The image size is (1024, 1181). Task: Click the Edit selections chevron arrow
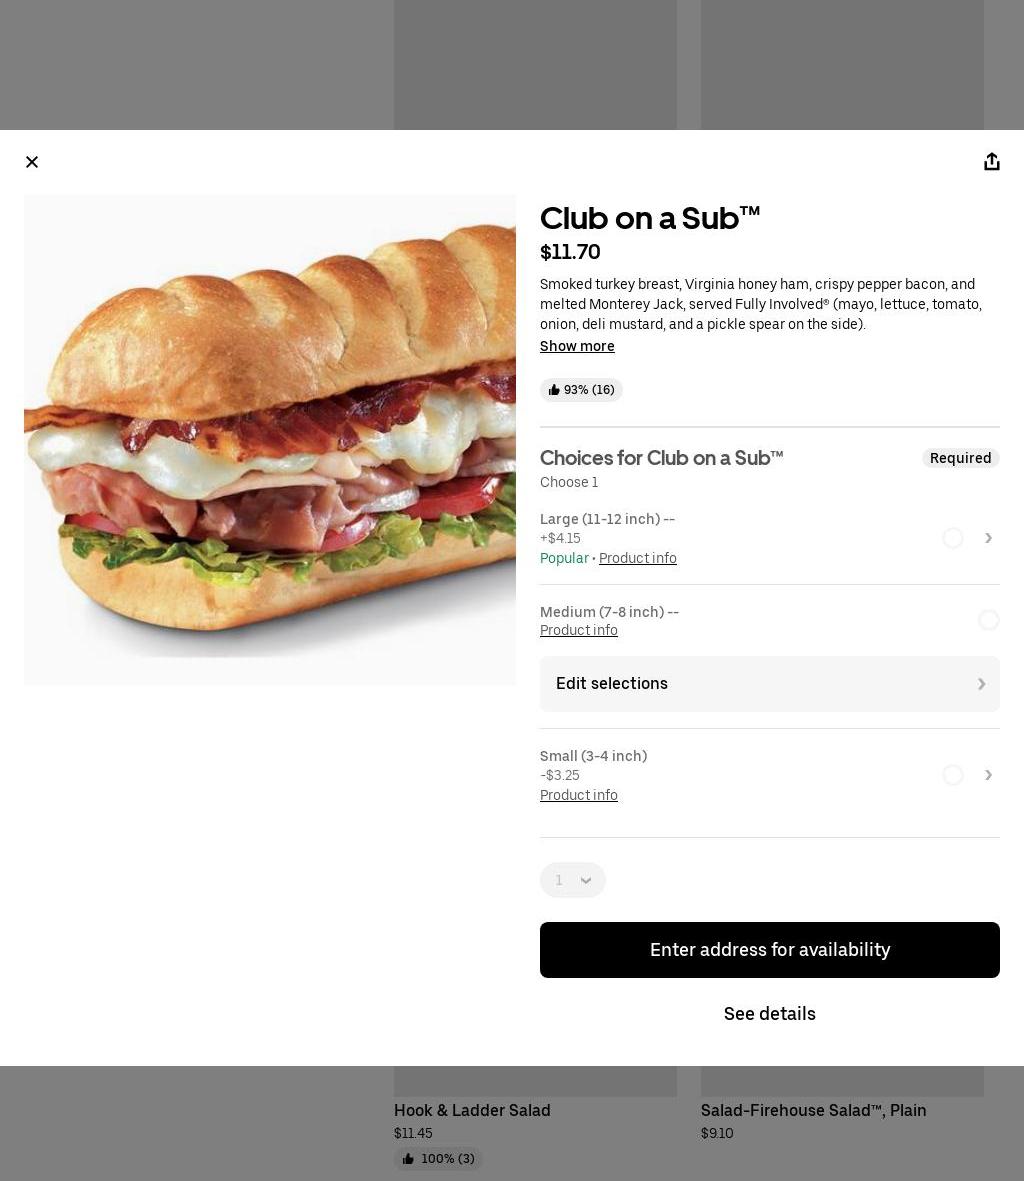[x=981, y=684]
